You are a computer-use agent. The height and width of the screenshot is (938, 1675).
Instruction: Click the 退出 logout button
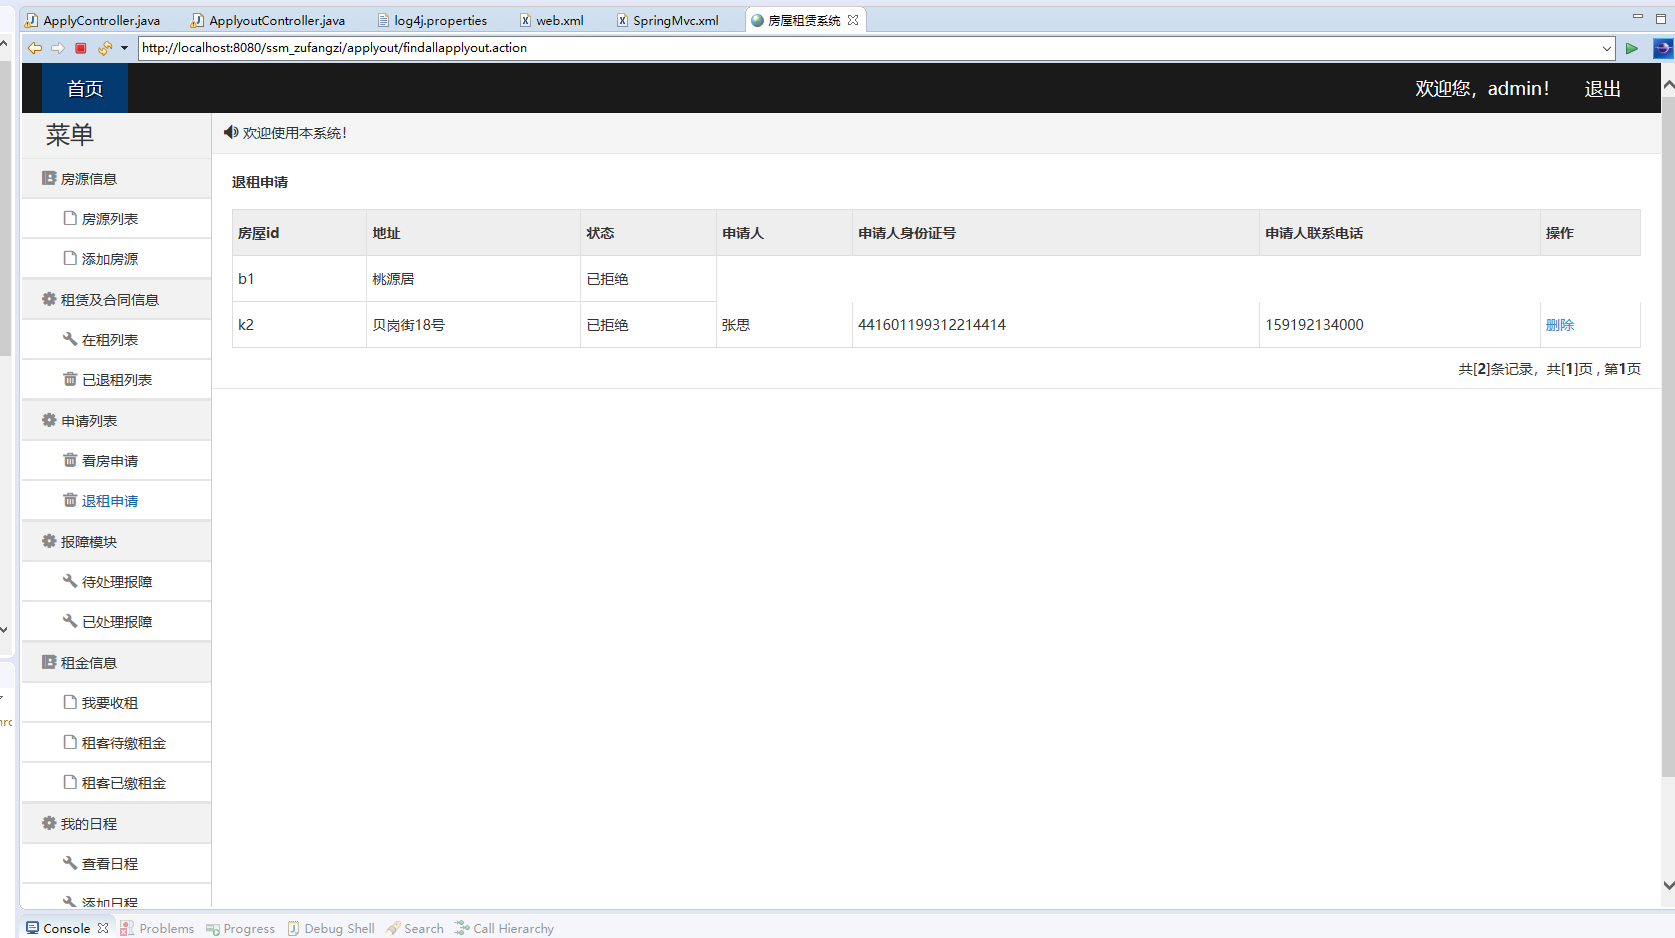(x=1602, y=88)
